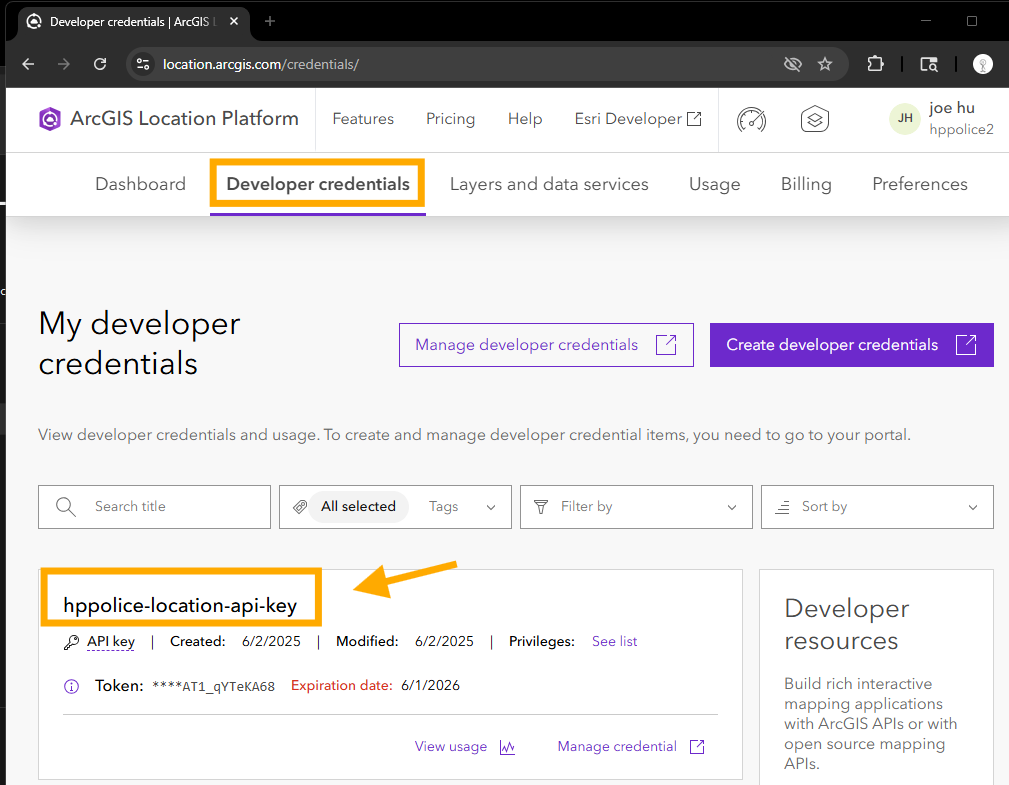Open the browser extensions puzzle icon
Image resolution: width=1009 pixels, height=785 pixels.
pyautogui.click(x=875, y=64)
